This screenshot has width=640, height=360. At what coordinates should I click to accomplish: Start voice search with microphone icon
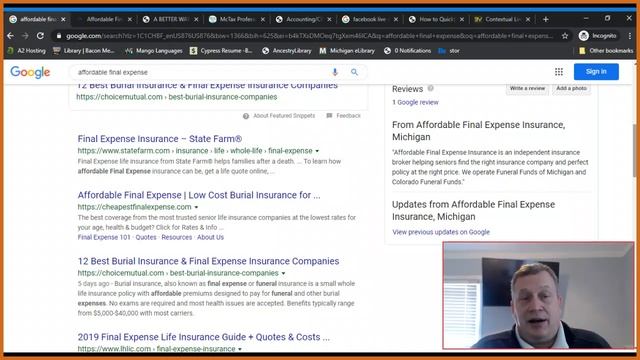[x=335, y=72]
